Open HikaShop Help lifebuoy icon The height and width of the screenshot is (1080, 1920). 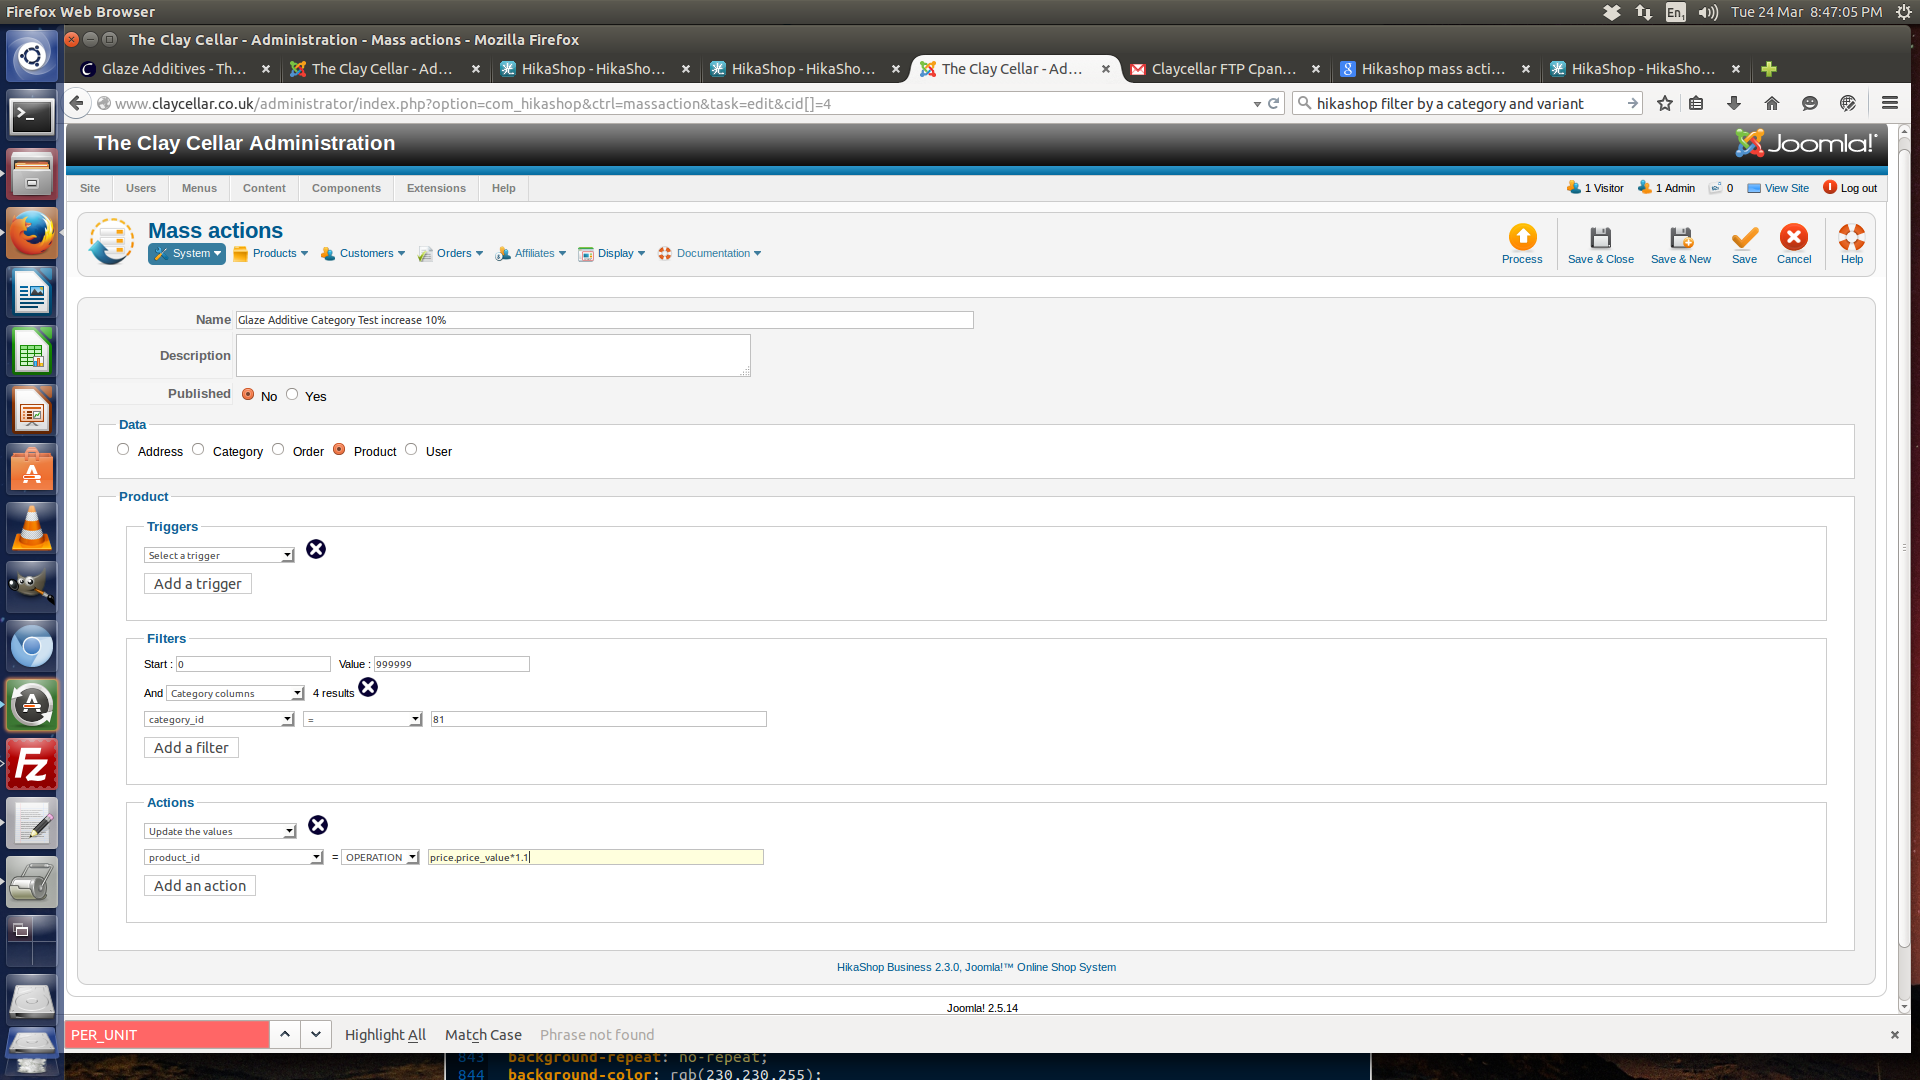(x=1851, y=238)
